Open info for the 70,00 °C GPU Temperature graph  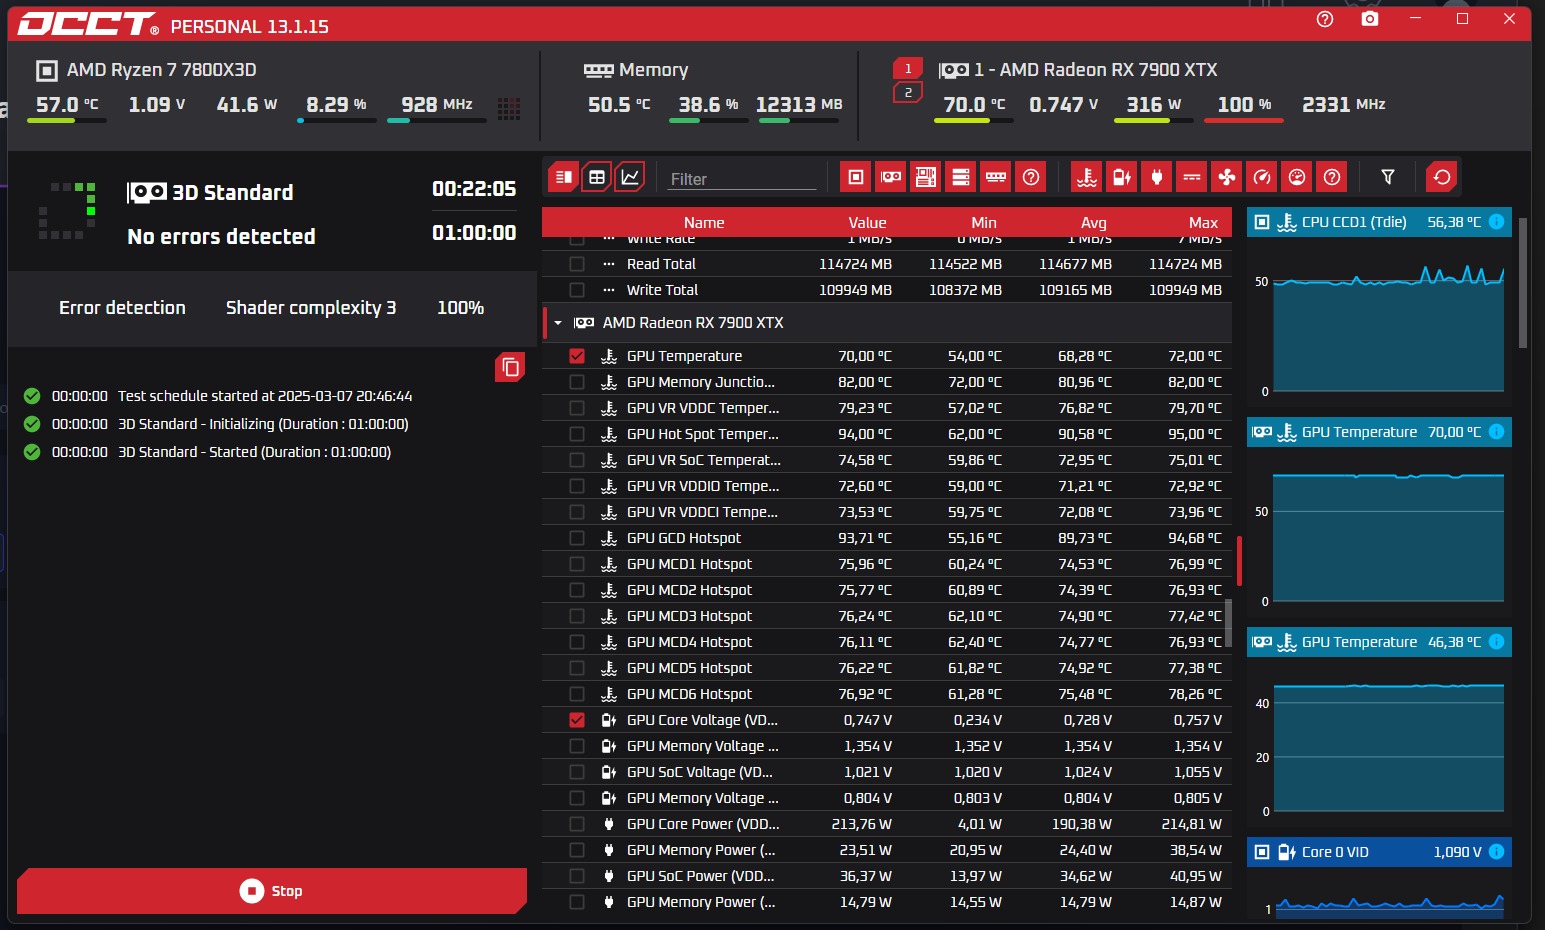(1496, 432)
